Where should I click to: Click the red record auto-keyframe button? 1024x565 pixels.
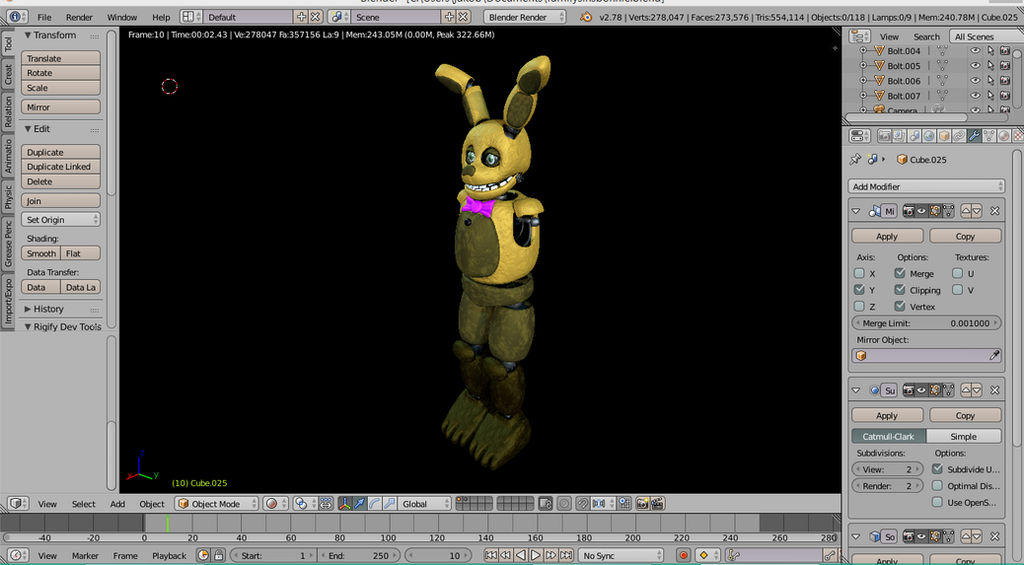coord(684,555)
